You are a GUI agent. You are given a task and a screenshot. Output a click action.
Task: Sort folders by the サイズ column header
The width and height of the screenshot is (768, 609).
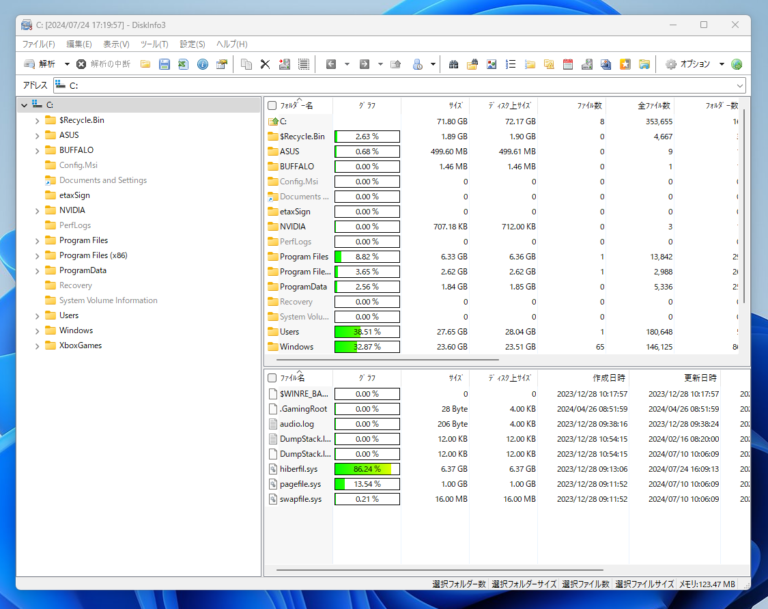coord(455,105)
